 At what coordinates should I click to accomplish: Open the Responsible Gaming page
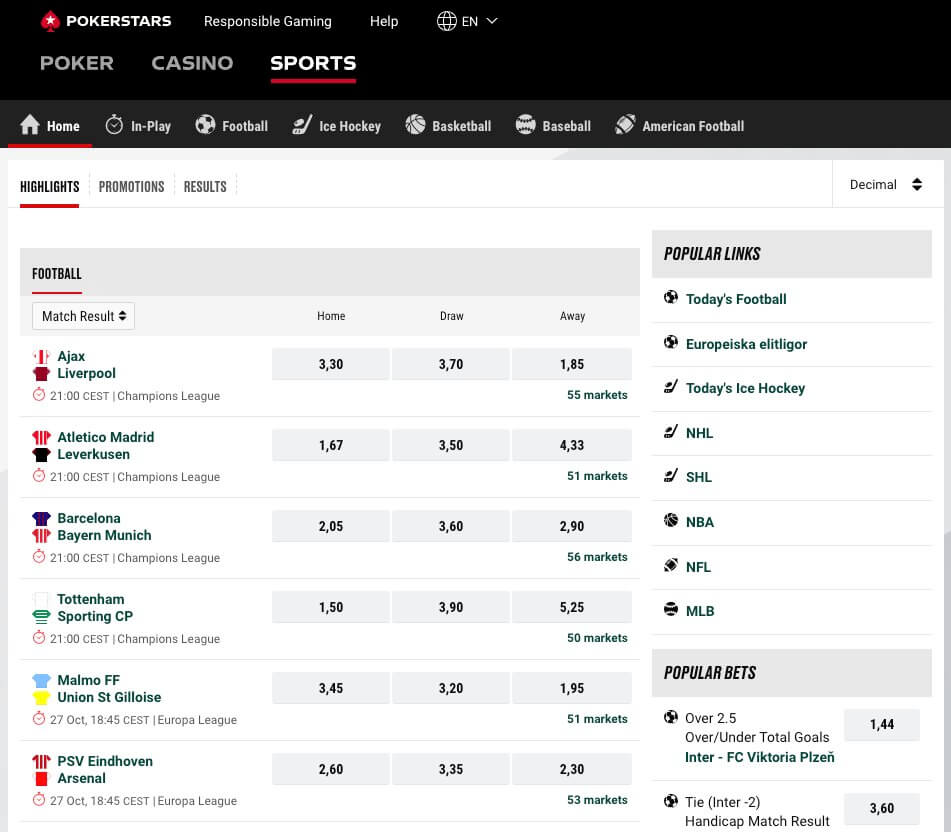click(x=267, y=21)
